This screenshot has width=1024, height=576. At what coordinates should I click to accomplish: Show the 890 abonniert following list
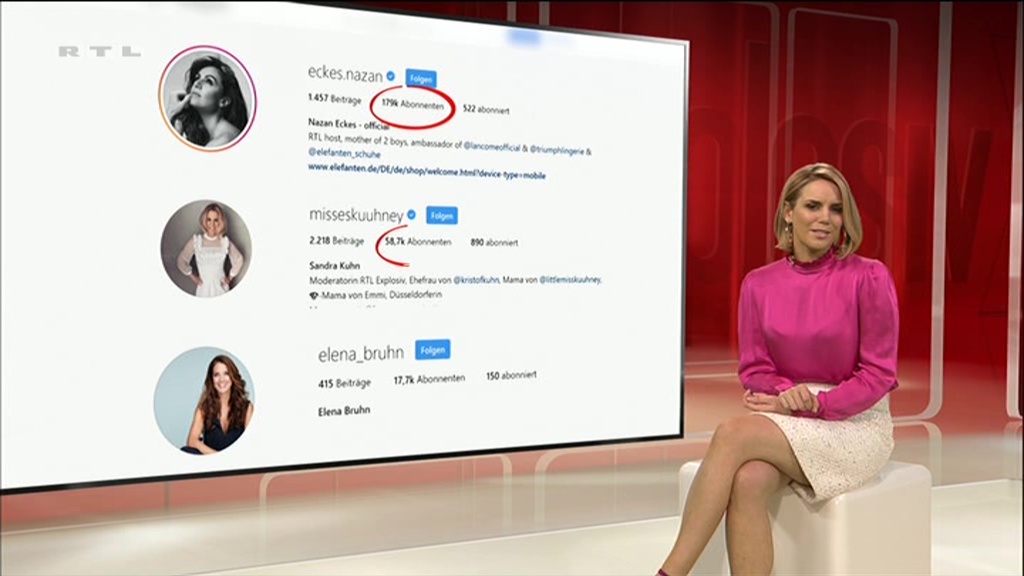494,242
